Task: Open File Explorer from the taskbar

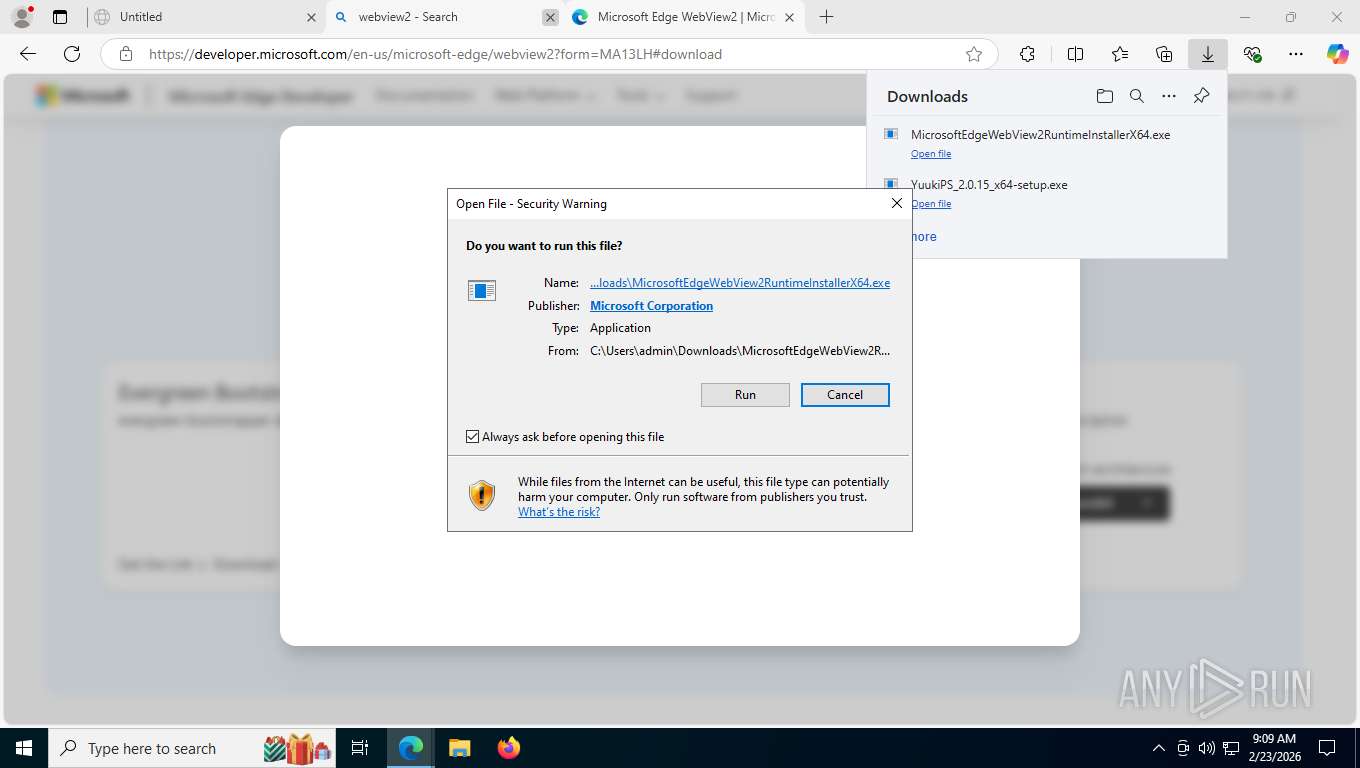Action: click(x=459, y=748)
